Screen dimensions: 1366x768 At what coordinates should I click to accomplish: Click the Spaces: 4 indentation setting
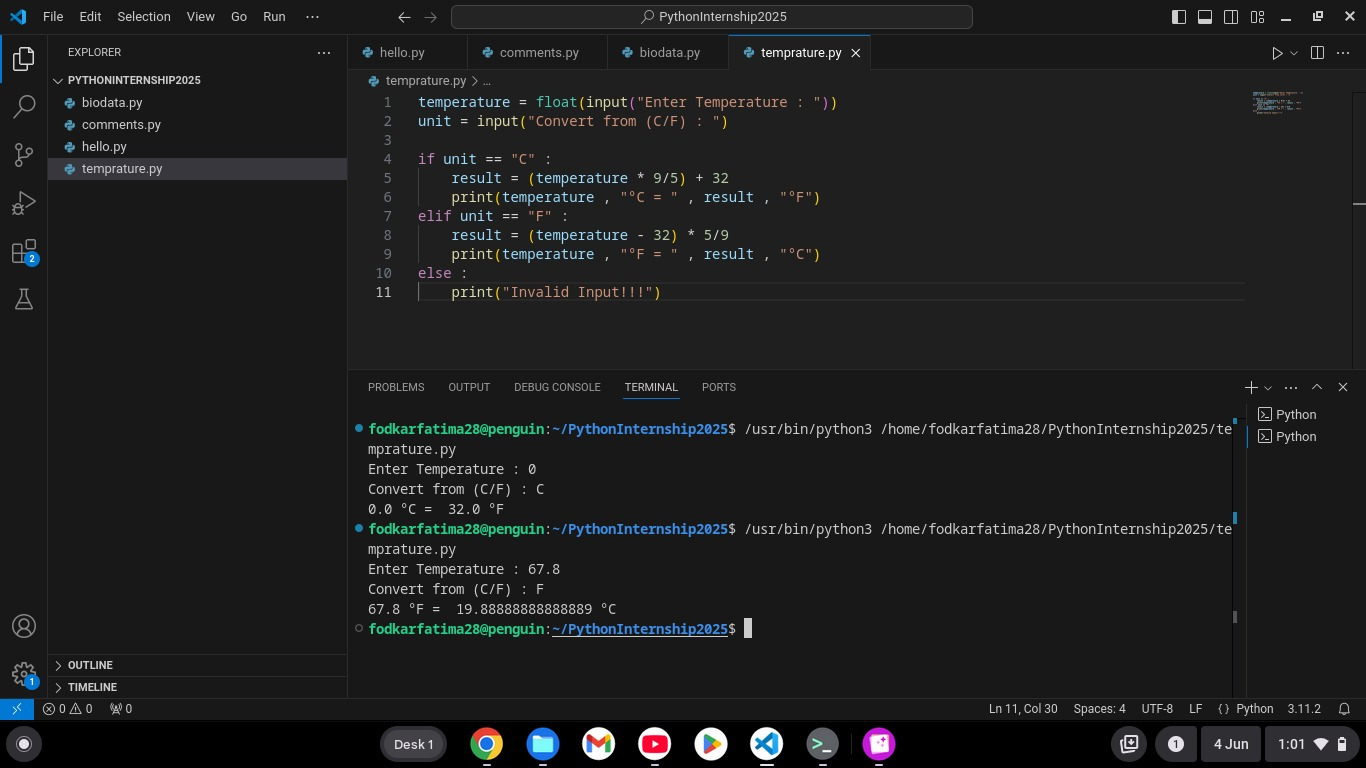(1099, 709)
